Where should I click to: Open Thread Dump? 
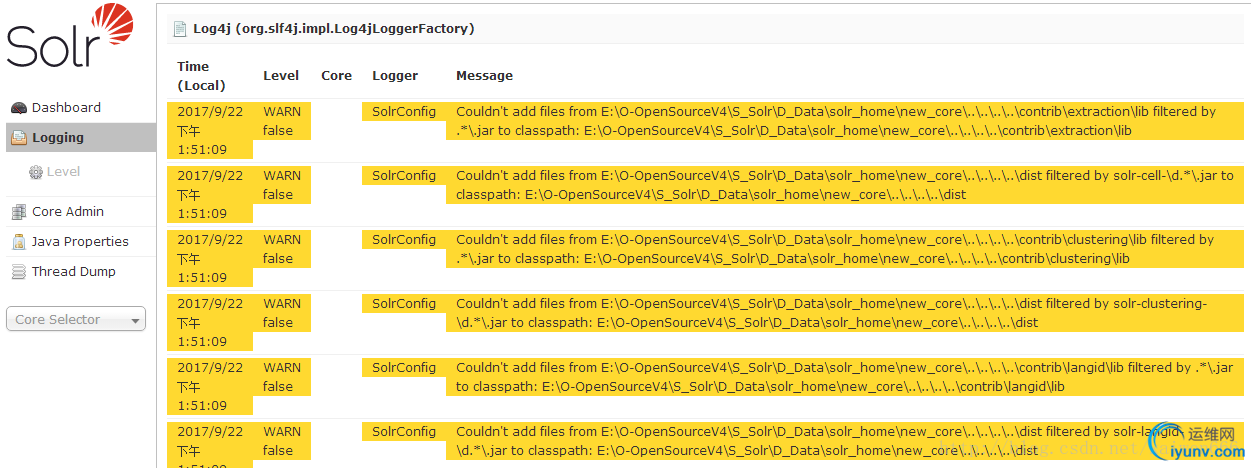click(x=73, y=272)
